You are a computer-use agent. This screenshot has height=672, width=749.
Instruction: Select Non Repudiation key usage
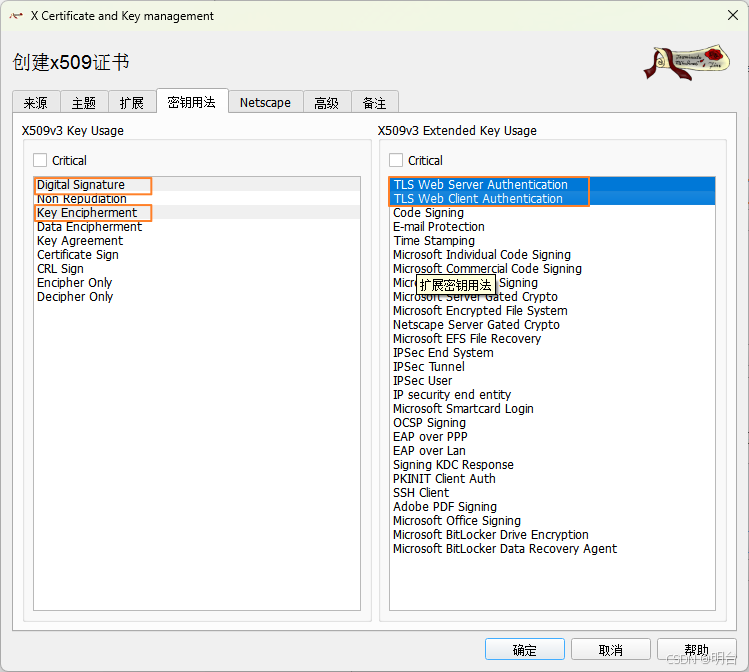click(197, 199)
